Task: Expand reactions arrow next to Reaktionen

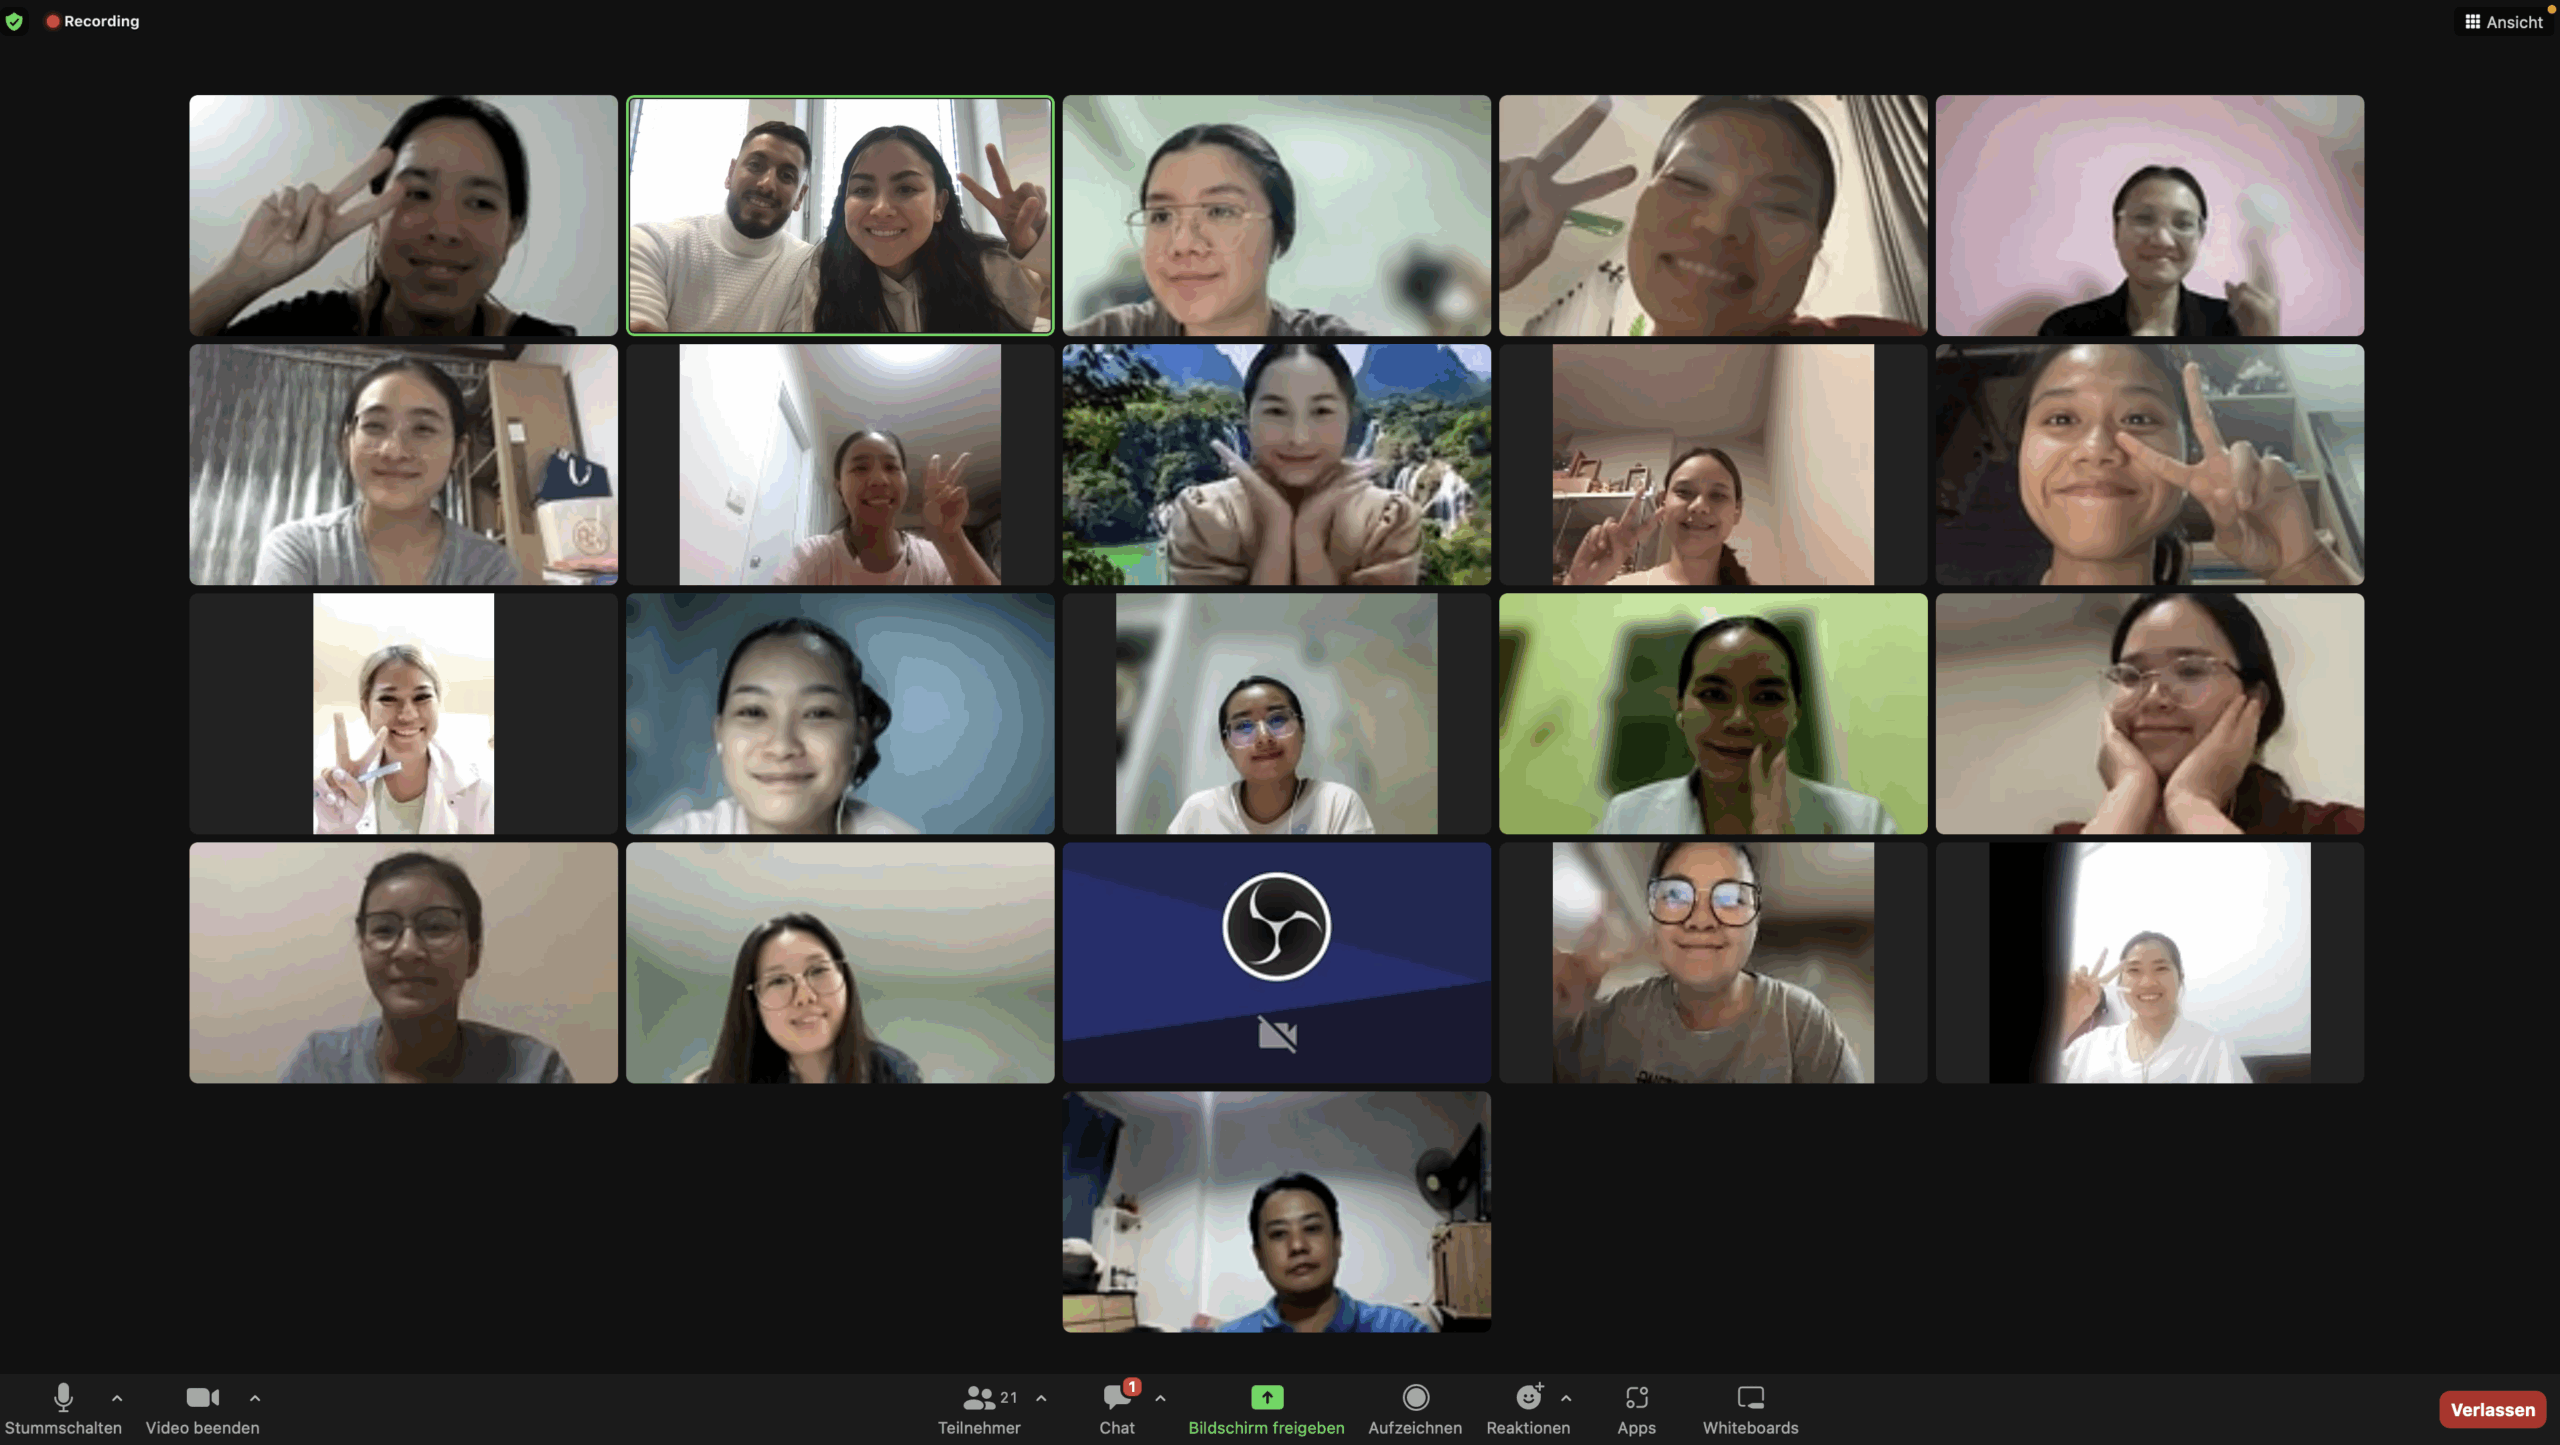Action: tap(1566, 1399)
